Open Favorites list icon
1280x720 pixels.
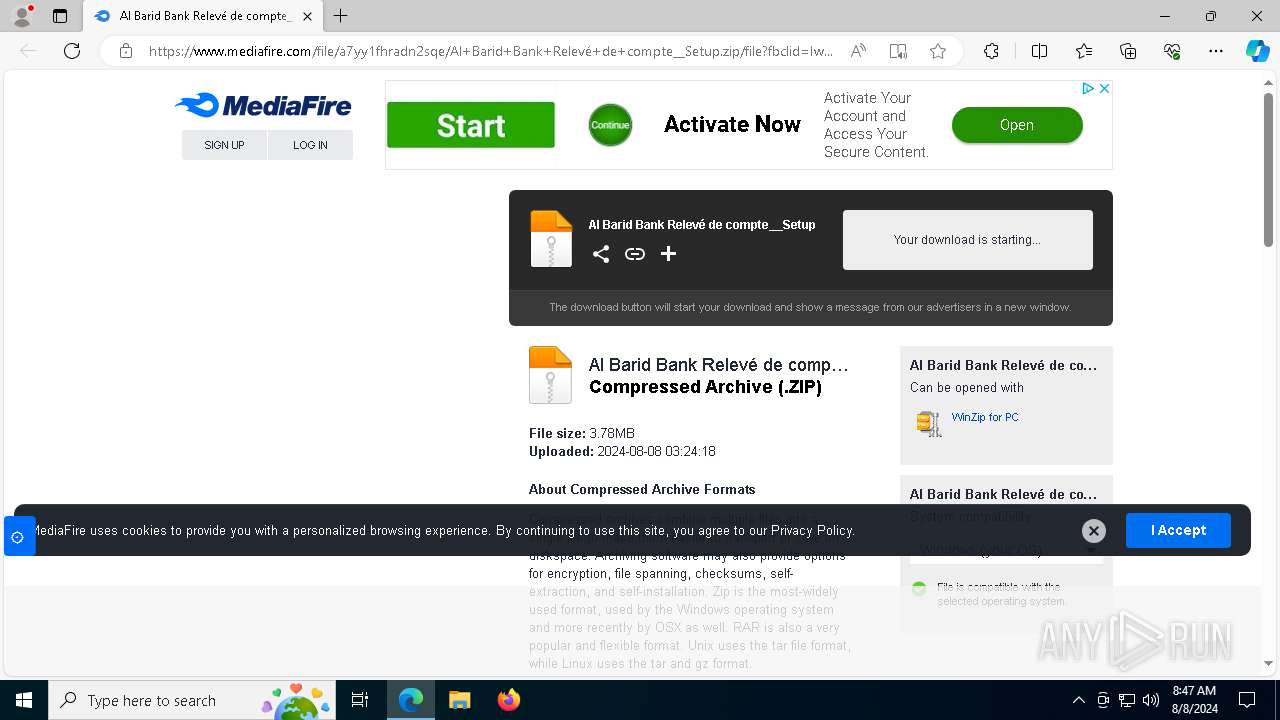click(1084, 51)
